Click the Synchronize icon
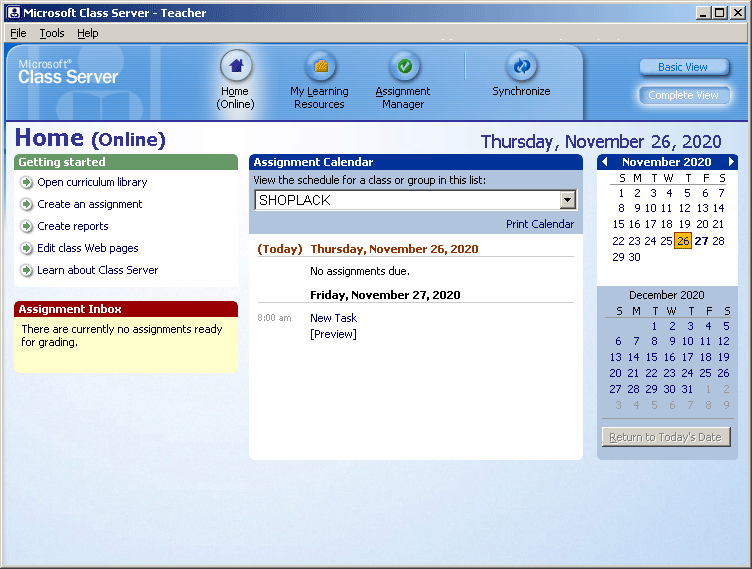This screenshot has width=752, height=569. [x=521, y=66]
